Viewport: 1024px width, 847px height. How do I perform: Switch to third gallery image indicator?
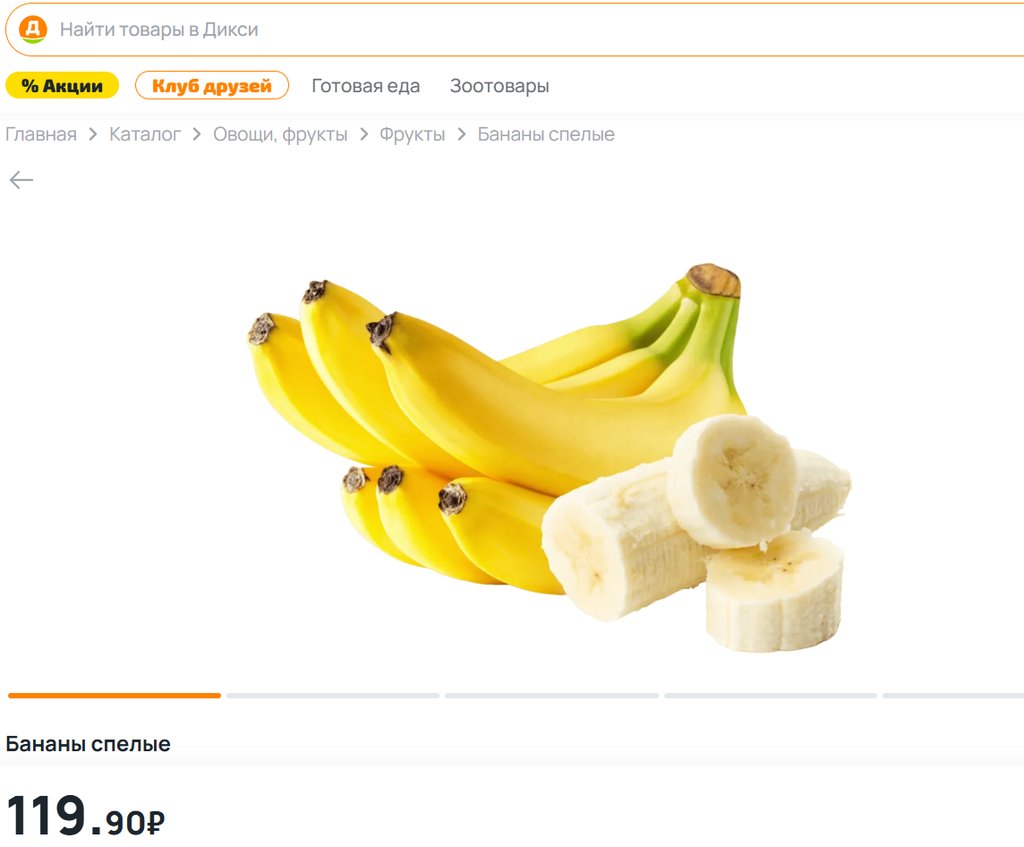(x=552, y=695)
